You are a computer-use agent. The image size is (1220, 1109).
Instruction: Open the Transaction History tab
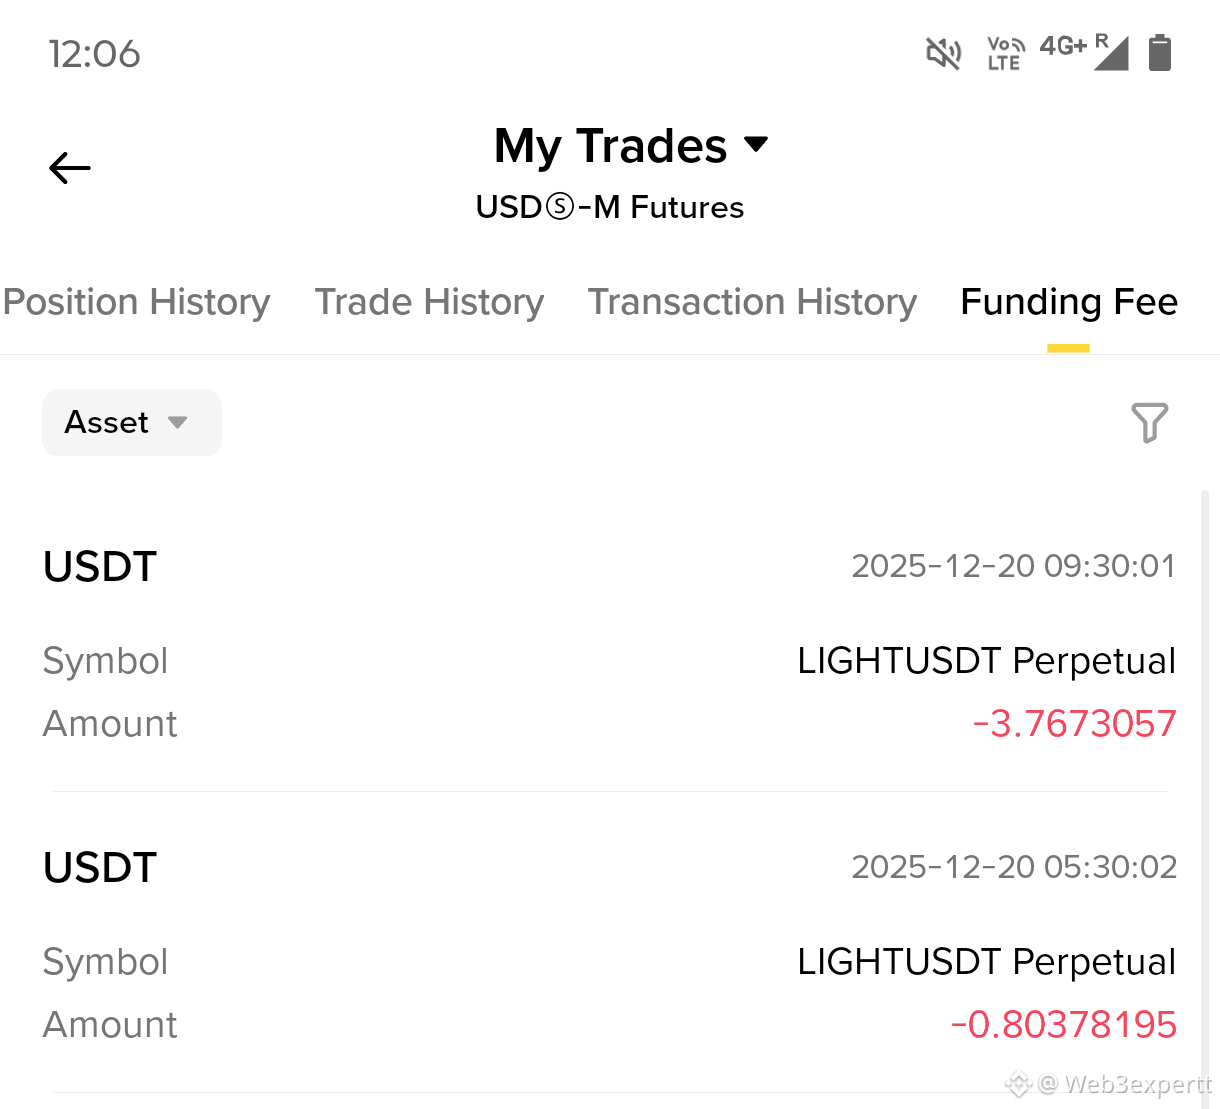click(x=752, y=302)
